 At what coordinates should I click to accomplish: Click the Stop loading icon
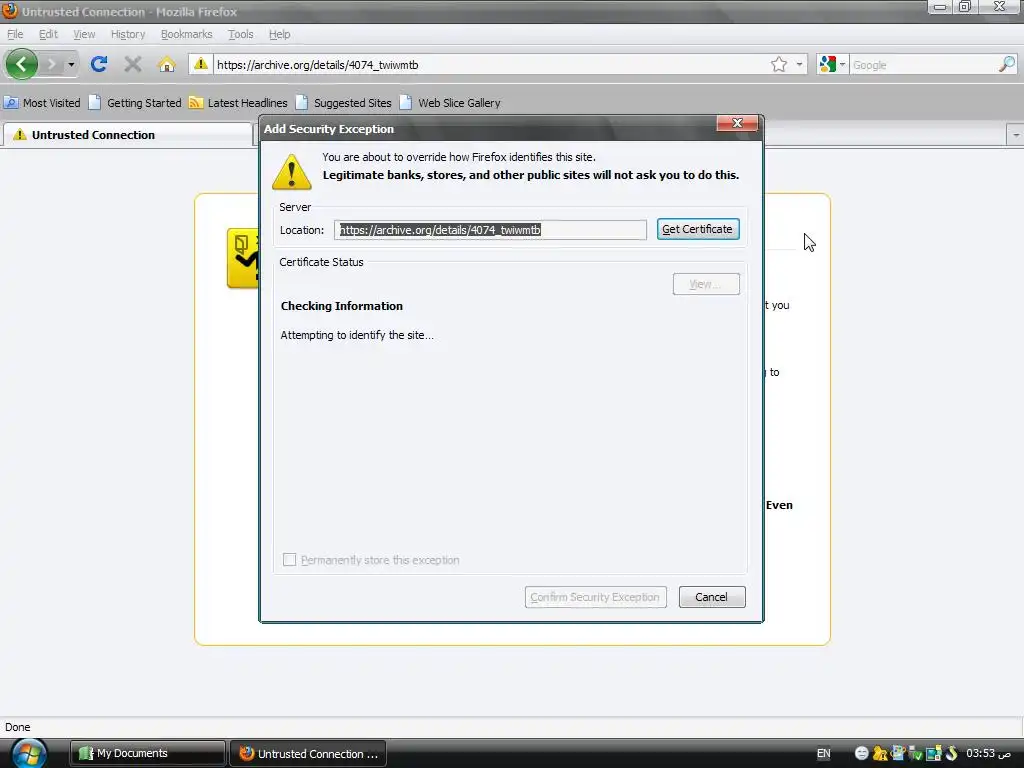pos(133,64)
